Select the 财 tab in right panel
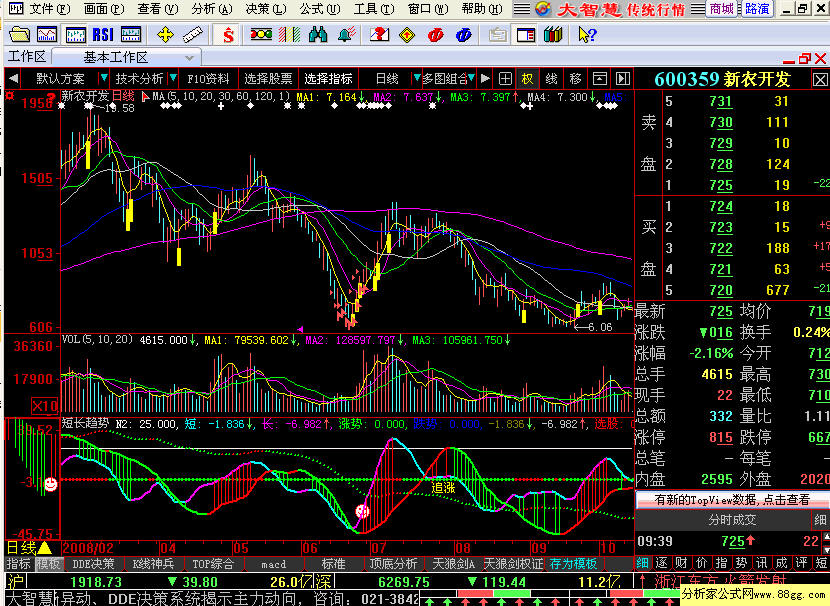The height and width of the screenshot is (606, 830). tap(682, 563)
